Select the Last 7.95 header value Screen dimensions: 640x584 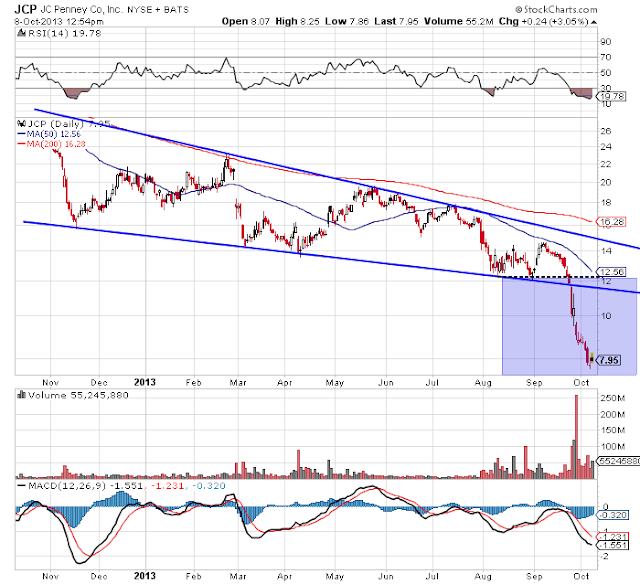pyautogui.click(x=396, y=21)
